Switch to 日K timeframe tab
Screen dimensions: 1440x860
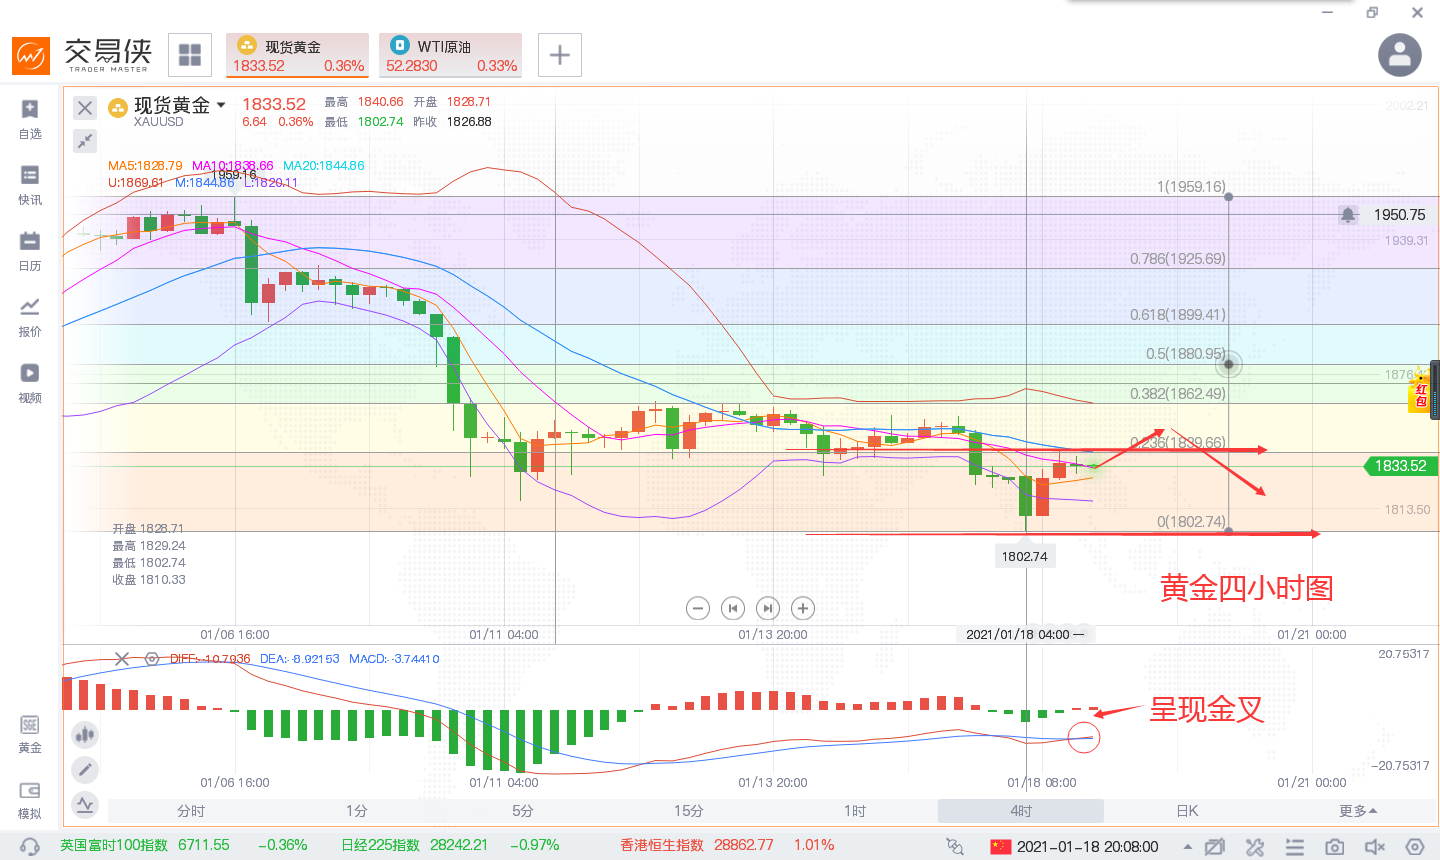tap(1187, 811)
